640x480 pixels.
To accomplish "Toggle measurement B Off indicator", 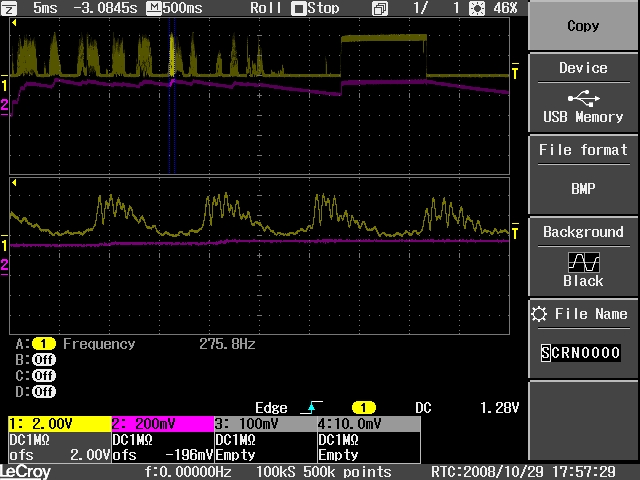I will [x=44, y=360].
